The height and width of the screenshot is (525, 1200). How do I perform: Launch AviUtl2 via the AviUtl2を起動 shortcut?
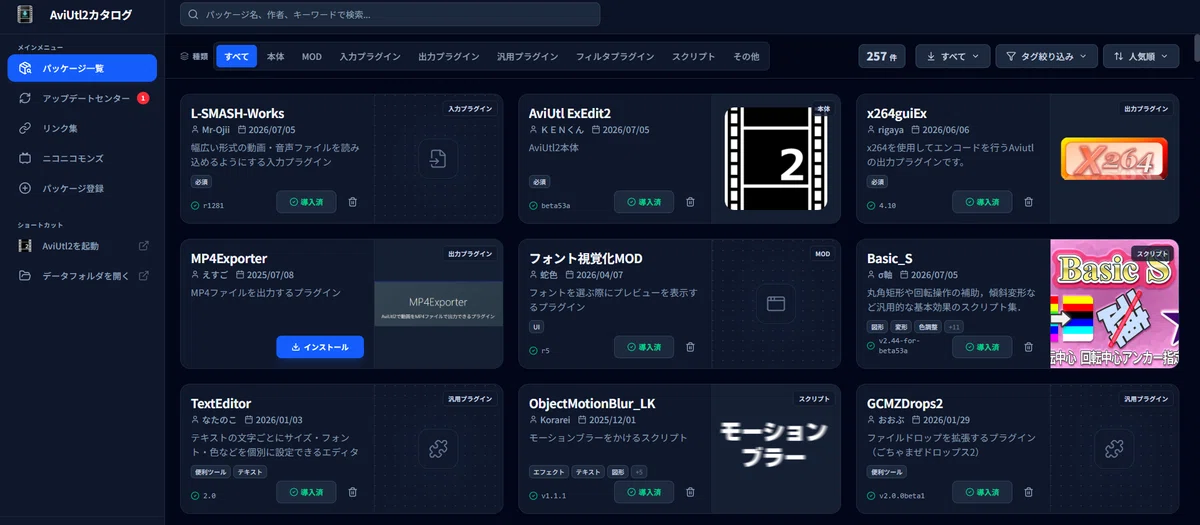pyautogui.click(x=82, y=246)
